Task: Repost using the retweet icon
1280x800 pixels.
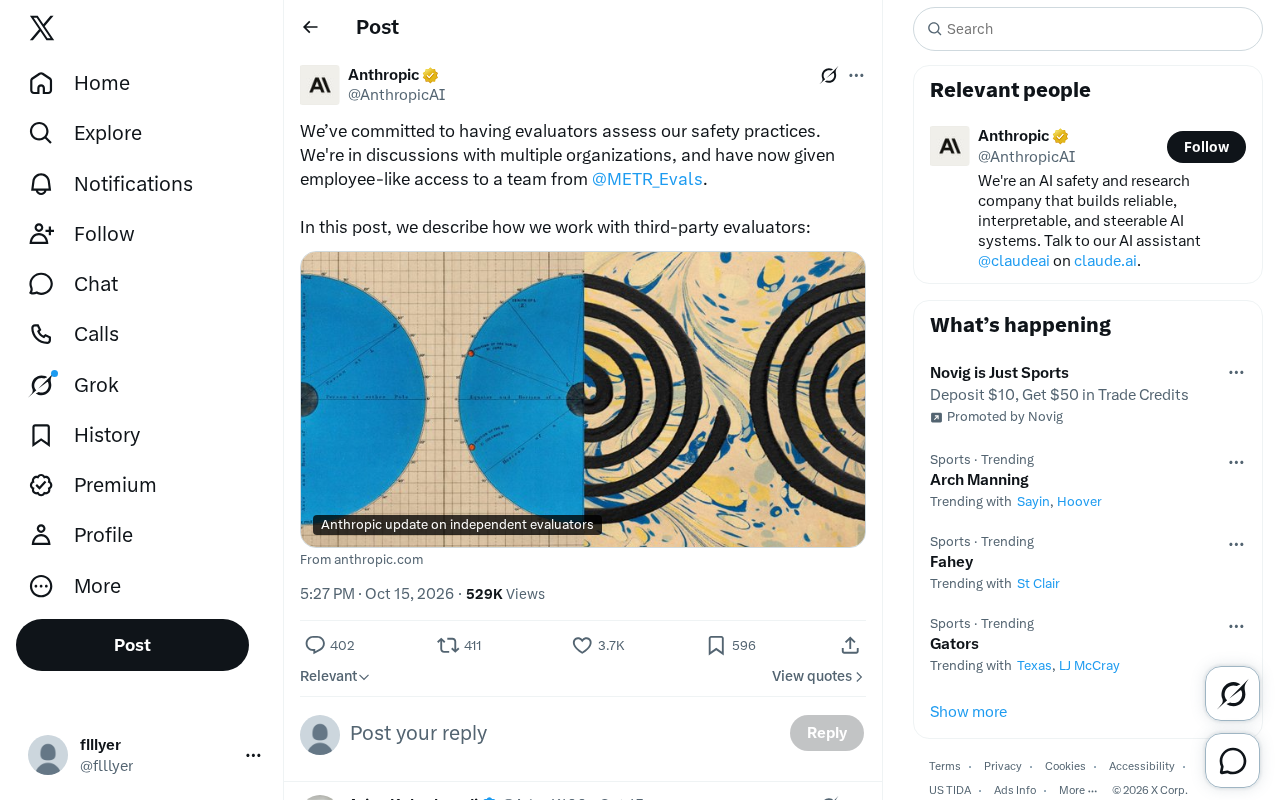Action: point(448,645)
